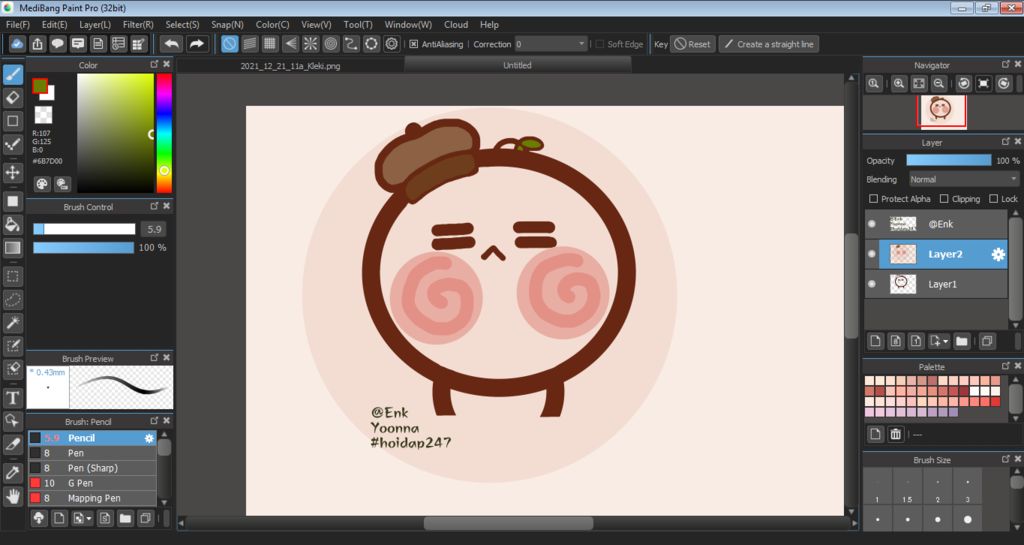The height and width of the screenshot is (545, 1024).
Task: Click Create a straight line button
Action: click(769, 44)
